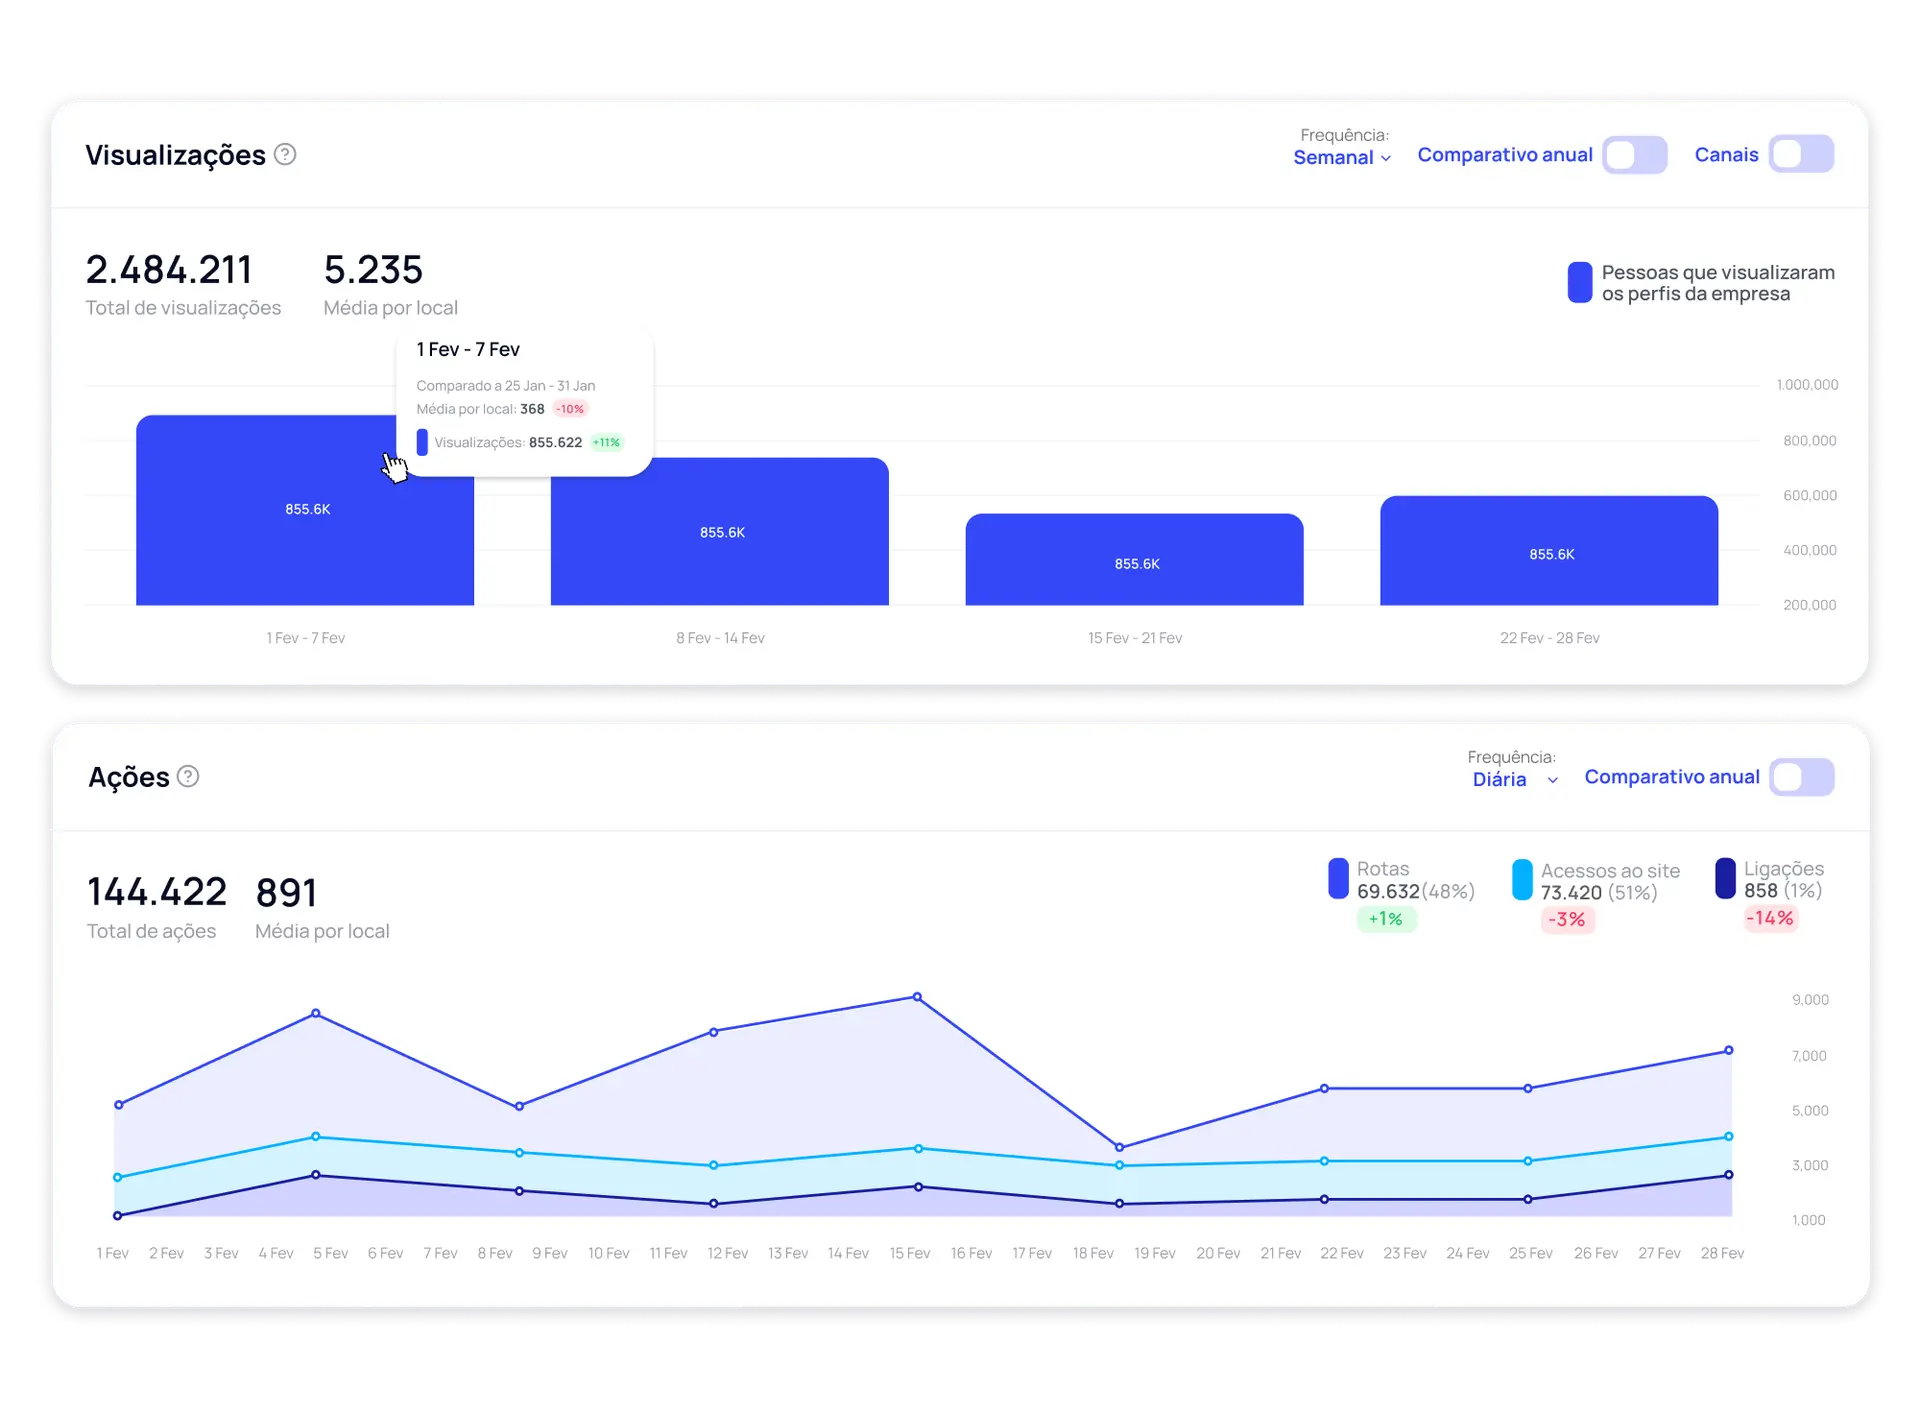Click legend swatch for profile viewers
The width and height of the screenshot is (1920, 1409).
pyautogui.click(x=1579, y=283)
